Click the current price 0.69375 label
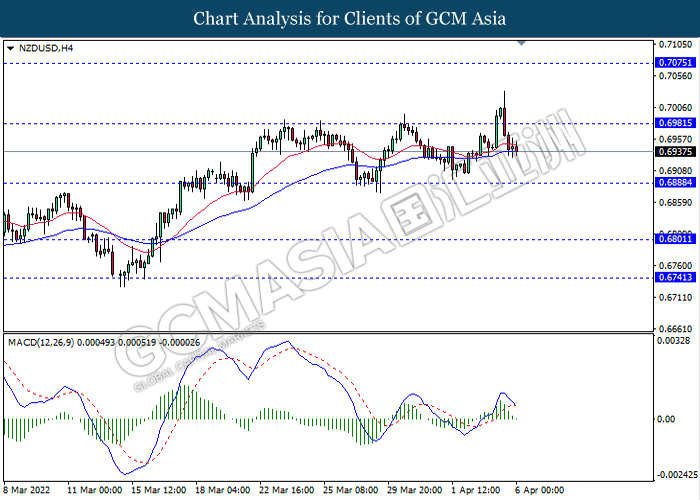This screenshot has width=700, height=500. (x=675, y=152)
